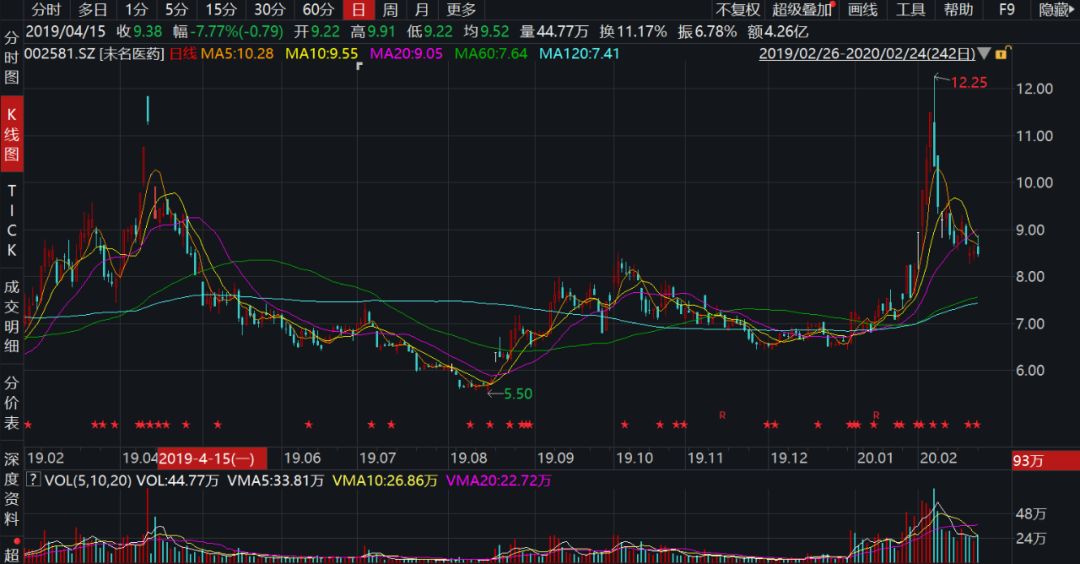Toggle 不复权 price adjustment mode
The image size is (1080, 564).
[737, 10]
